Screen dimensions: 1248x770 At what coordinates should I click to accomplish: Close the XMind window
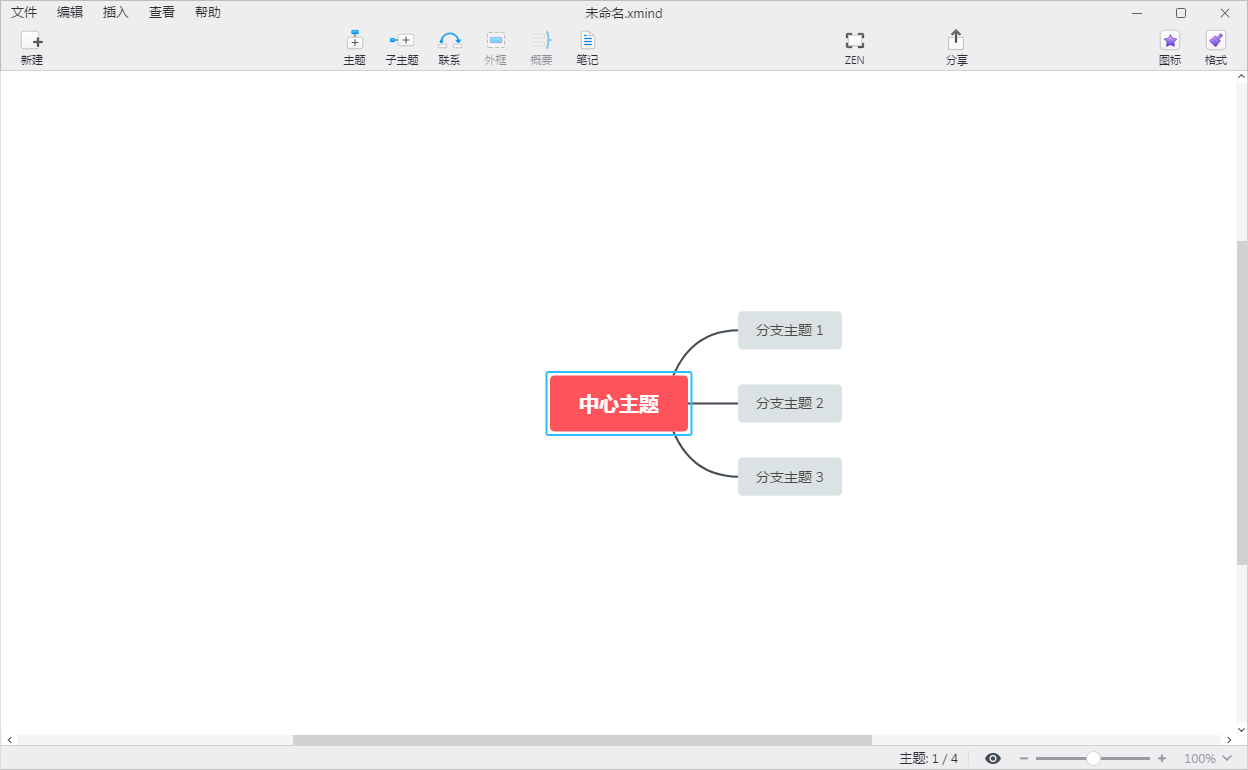[x=1225, y=13]
